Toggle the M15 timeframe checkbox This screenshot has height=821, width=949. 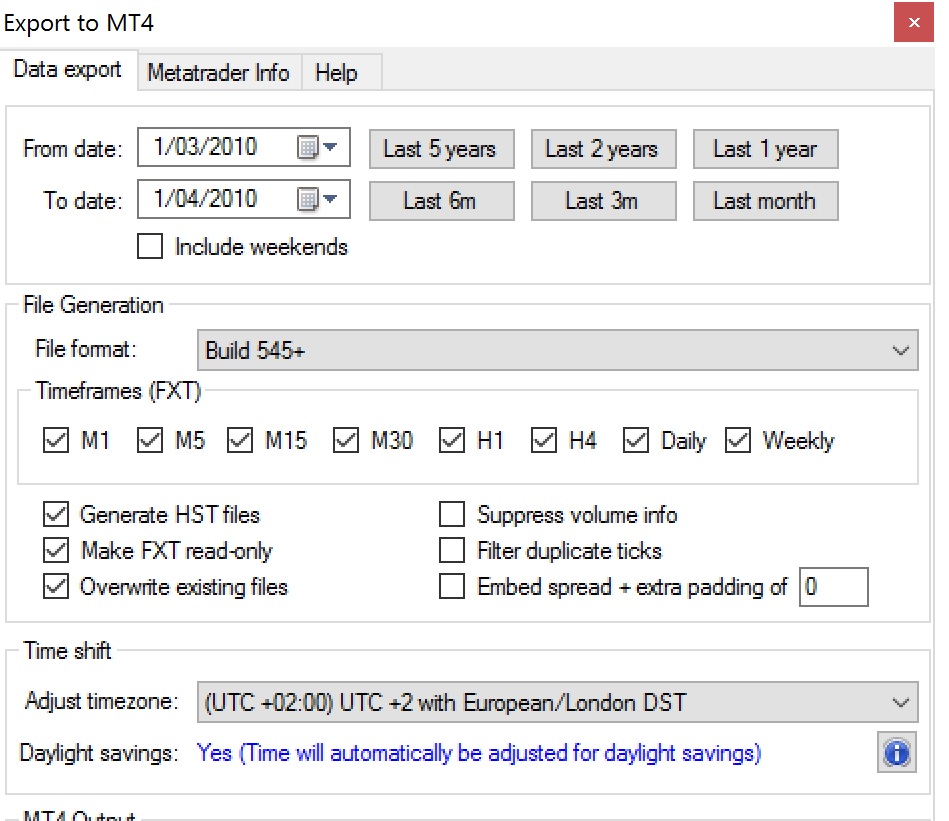point(240,440)
